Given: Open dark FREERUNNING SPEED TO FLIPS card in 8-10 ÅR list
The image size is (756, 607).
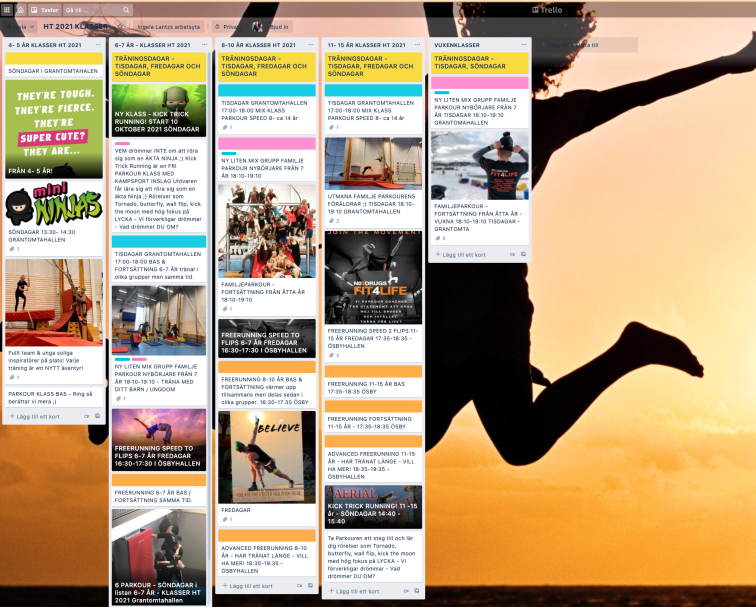Looking at the screenshot, I should click(267, 338).
